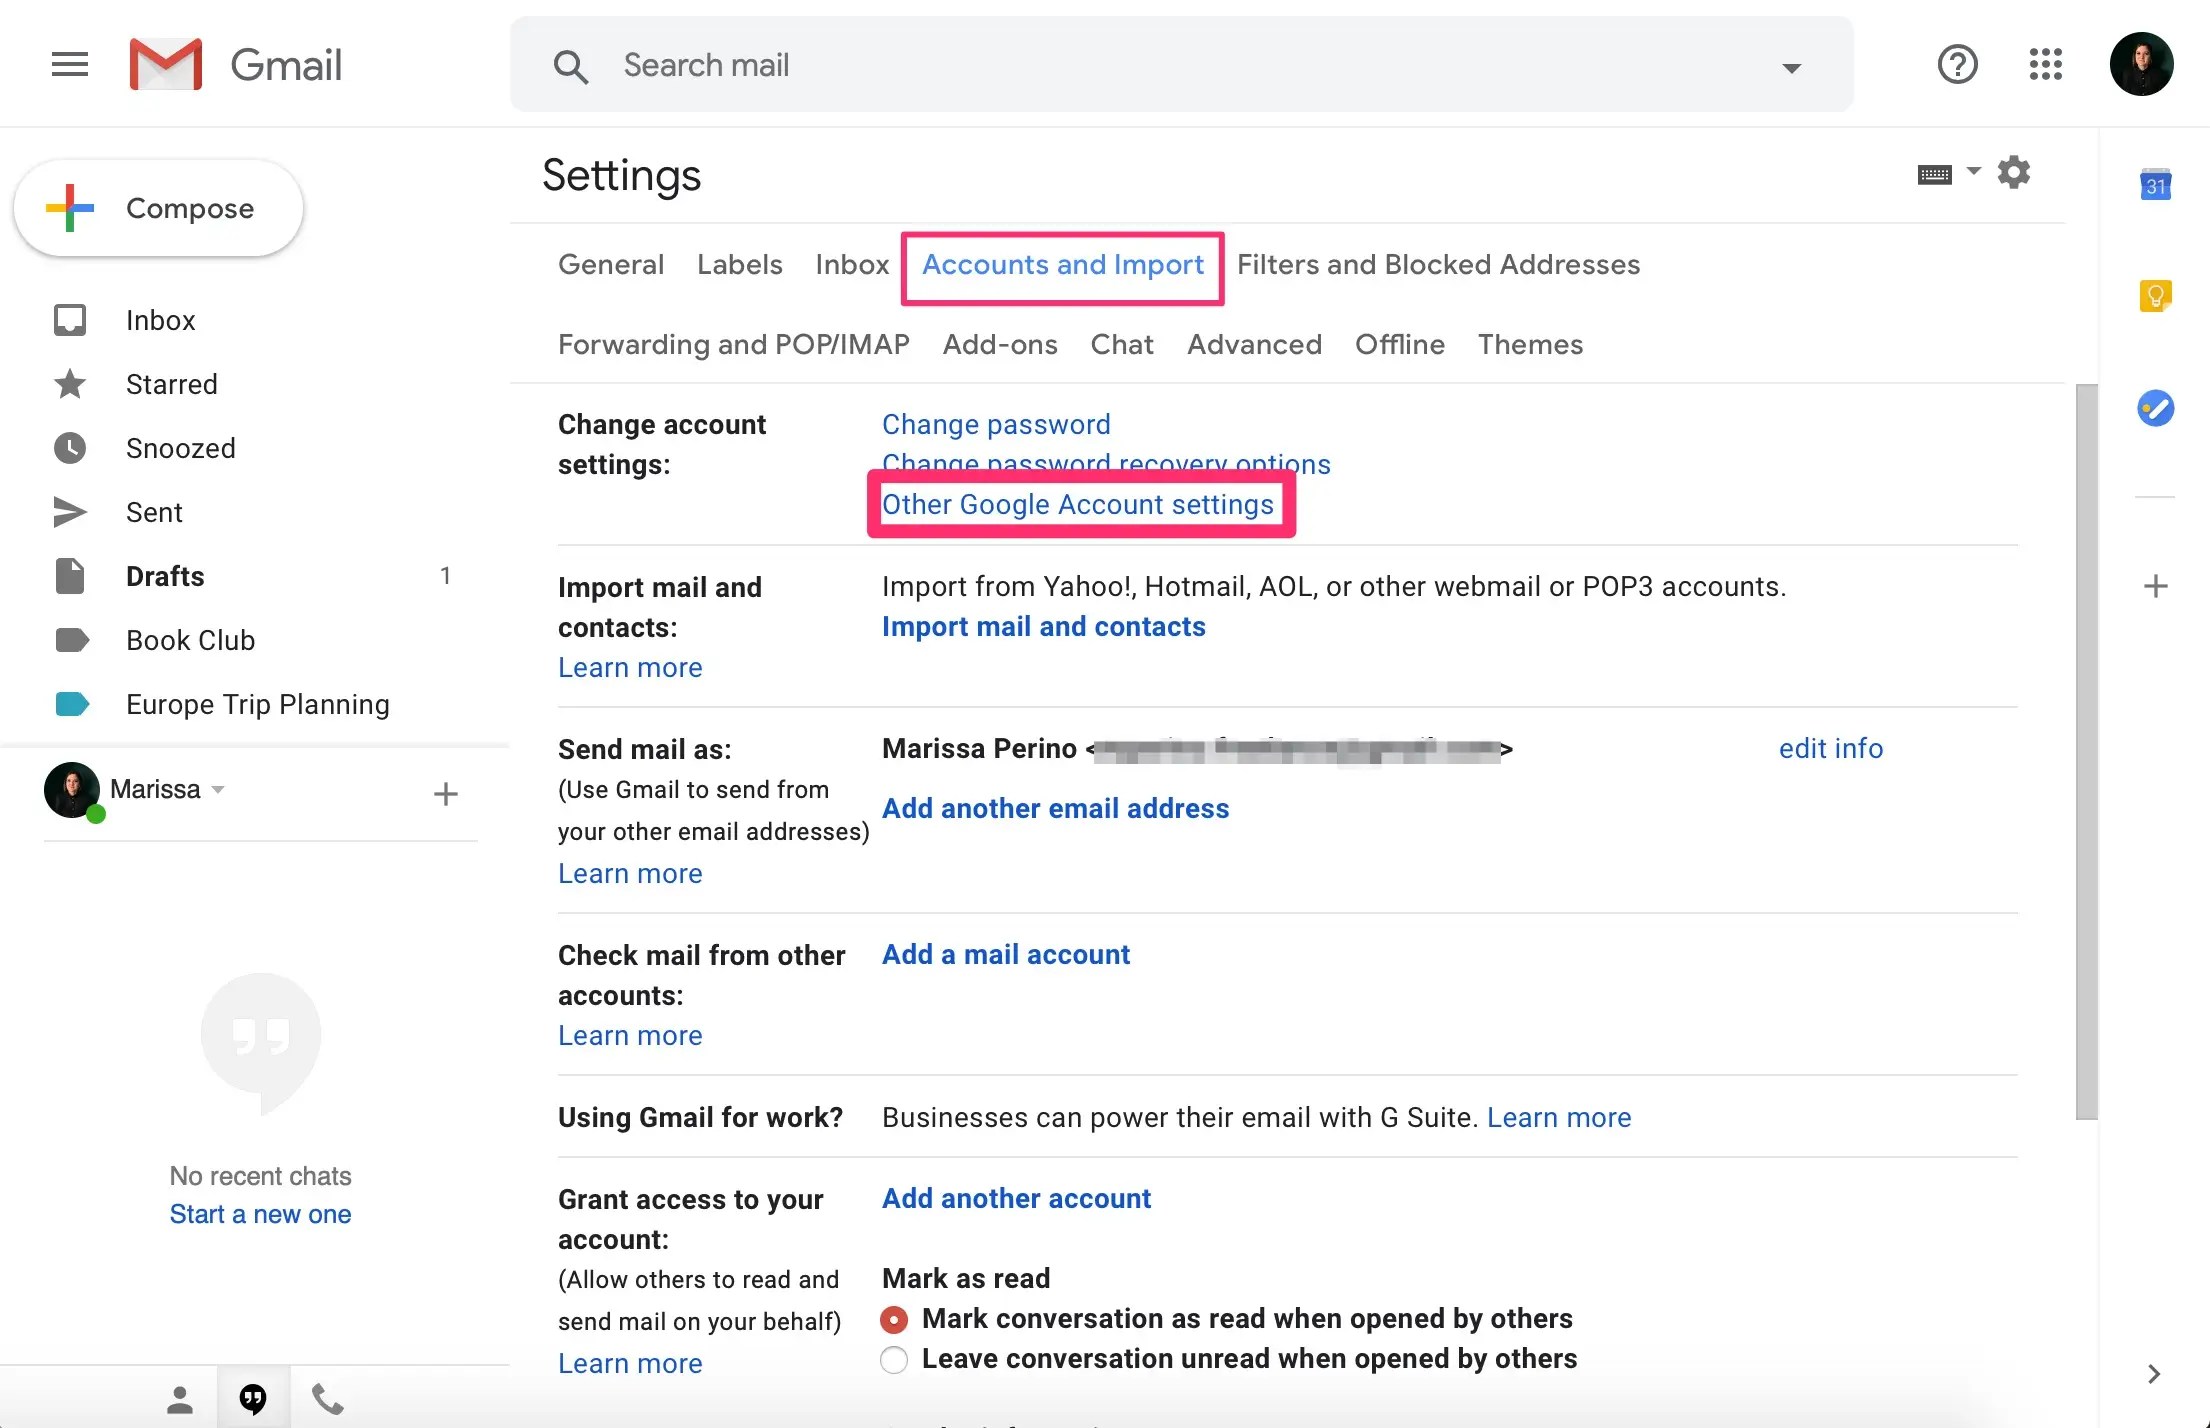This screenshot has height=1428, width=2210.
Task: Open the Forwarding and POP/IMAP tab
Action: (733, 345)
